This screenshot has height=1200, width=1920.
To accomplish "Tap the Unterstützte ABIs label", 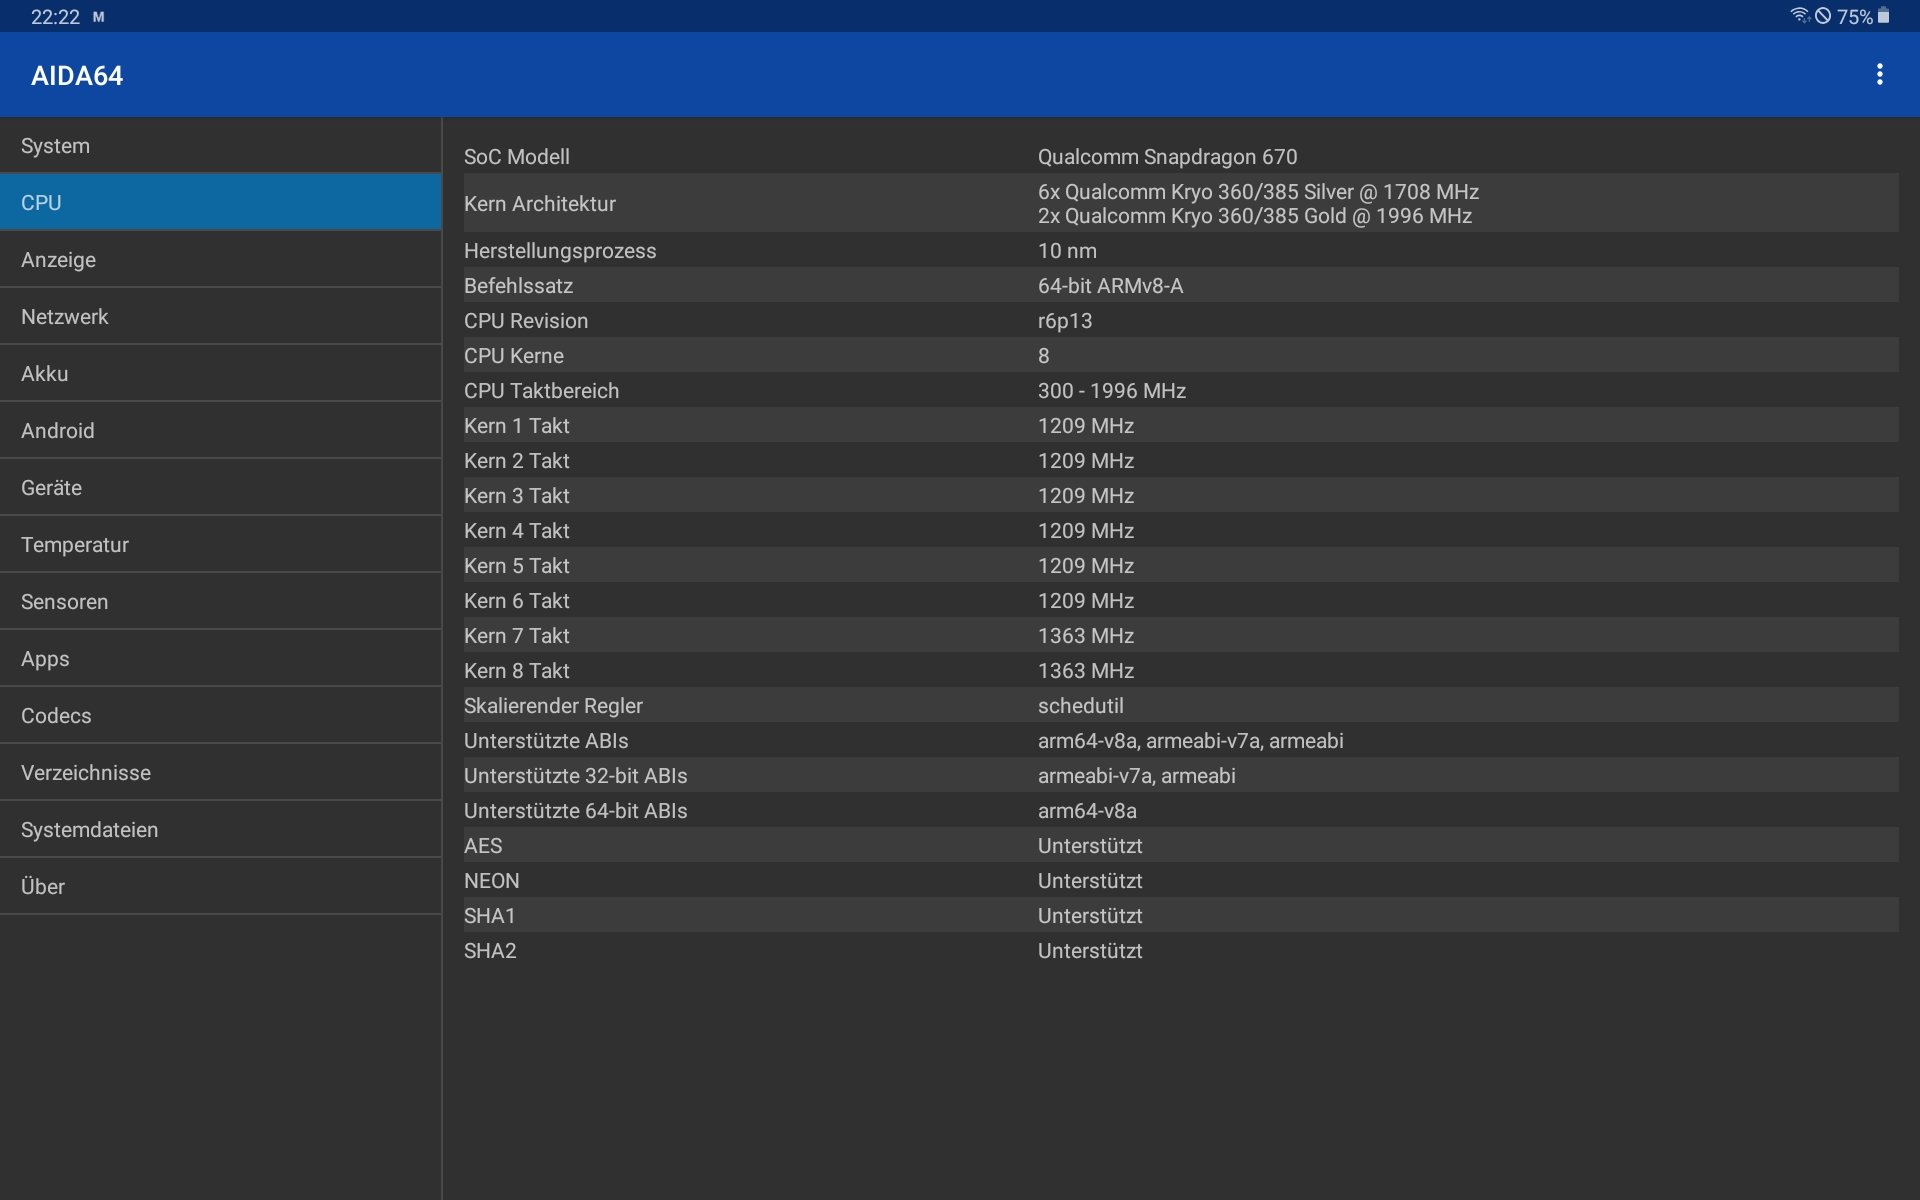I will click(546, 741).
